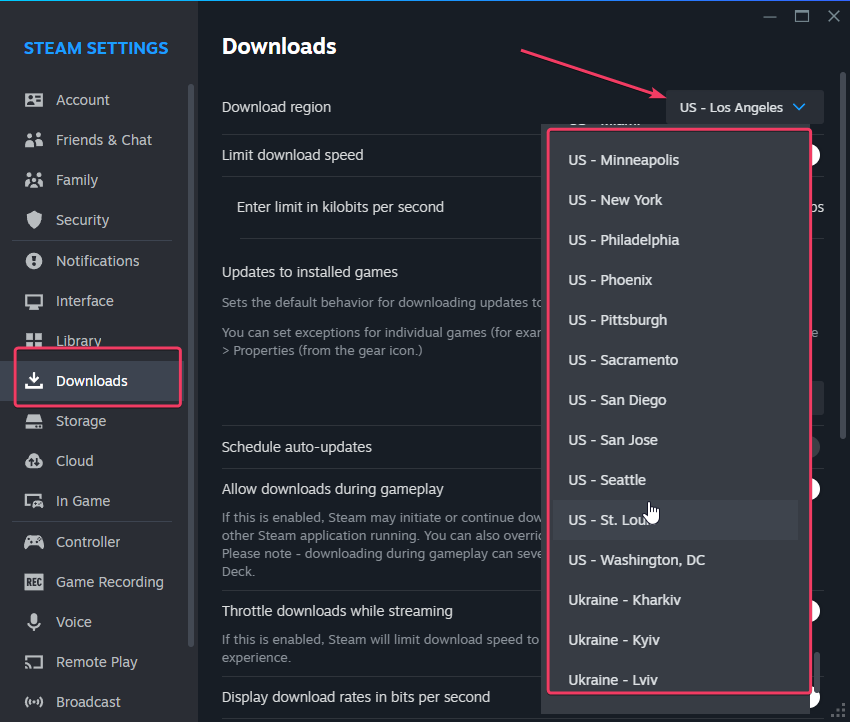Click the chevron arrow beside US - Los Angeles

pos(799,107)
